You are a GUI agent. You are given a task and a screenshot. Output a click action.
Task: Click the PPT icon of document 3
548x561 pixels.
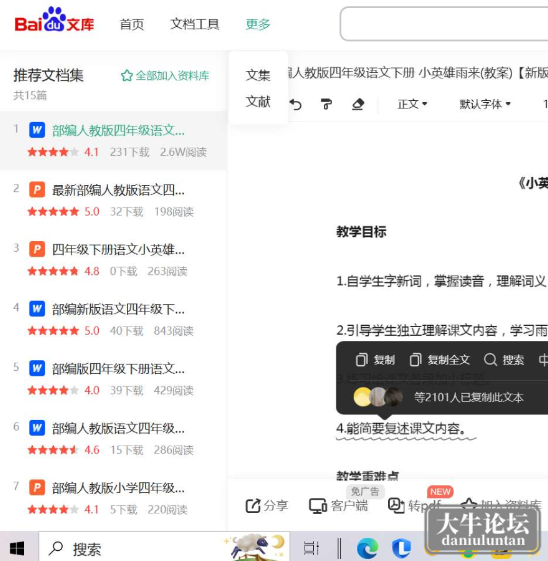coord(37,249)
